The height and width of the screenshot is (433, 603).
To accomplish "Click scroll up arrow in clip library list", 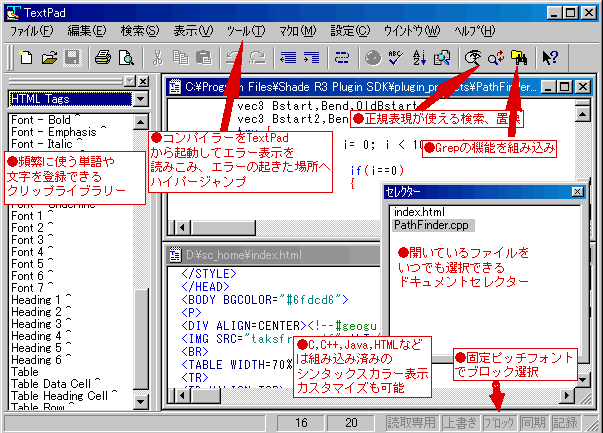I will pyautogui.click(x=141, y=122).
